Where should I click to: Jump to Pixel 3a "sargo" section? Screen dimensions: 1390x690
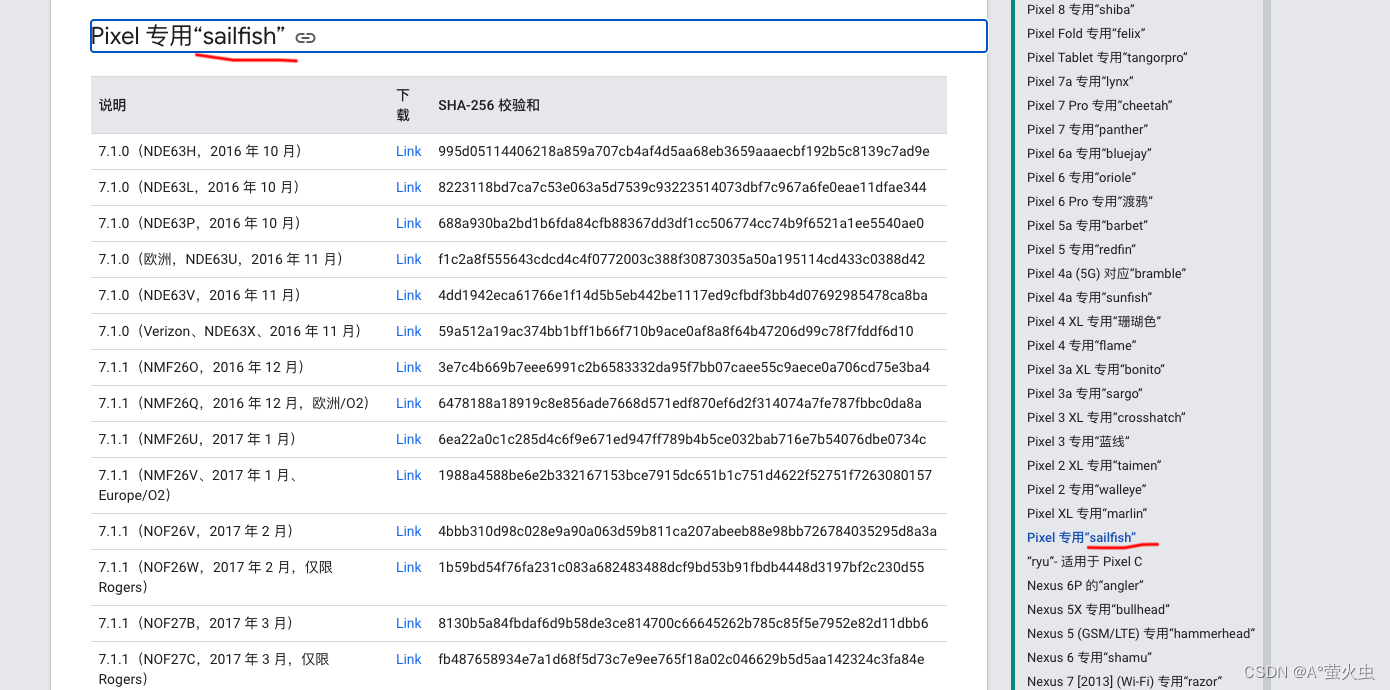click(x=1084, y=393)
